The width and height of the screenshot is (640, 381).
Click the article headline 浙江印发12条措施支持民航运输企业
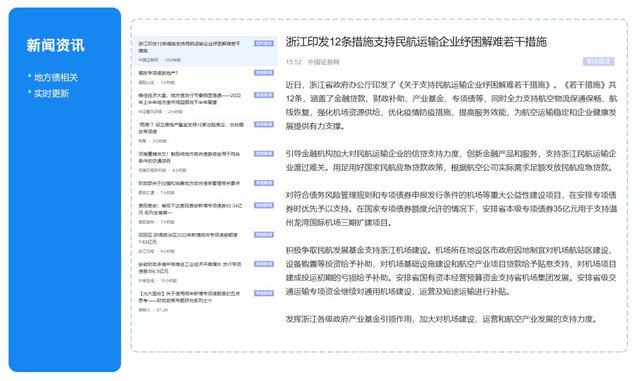[416, 42]
